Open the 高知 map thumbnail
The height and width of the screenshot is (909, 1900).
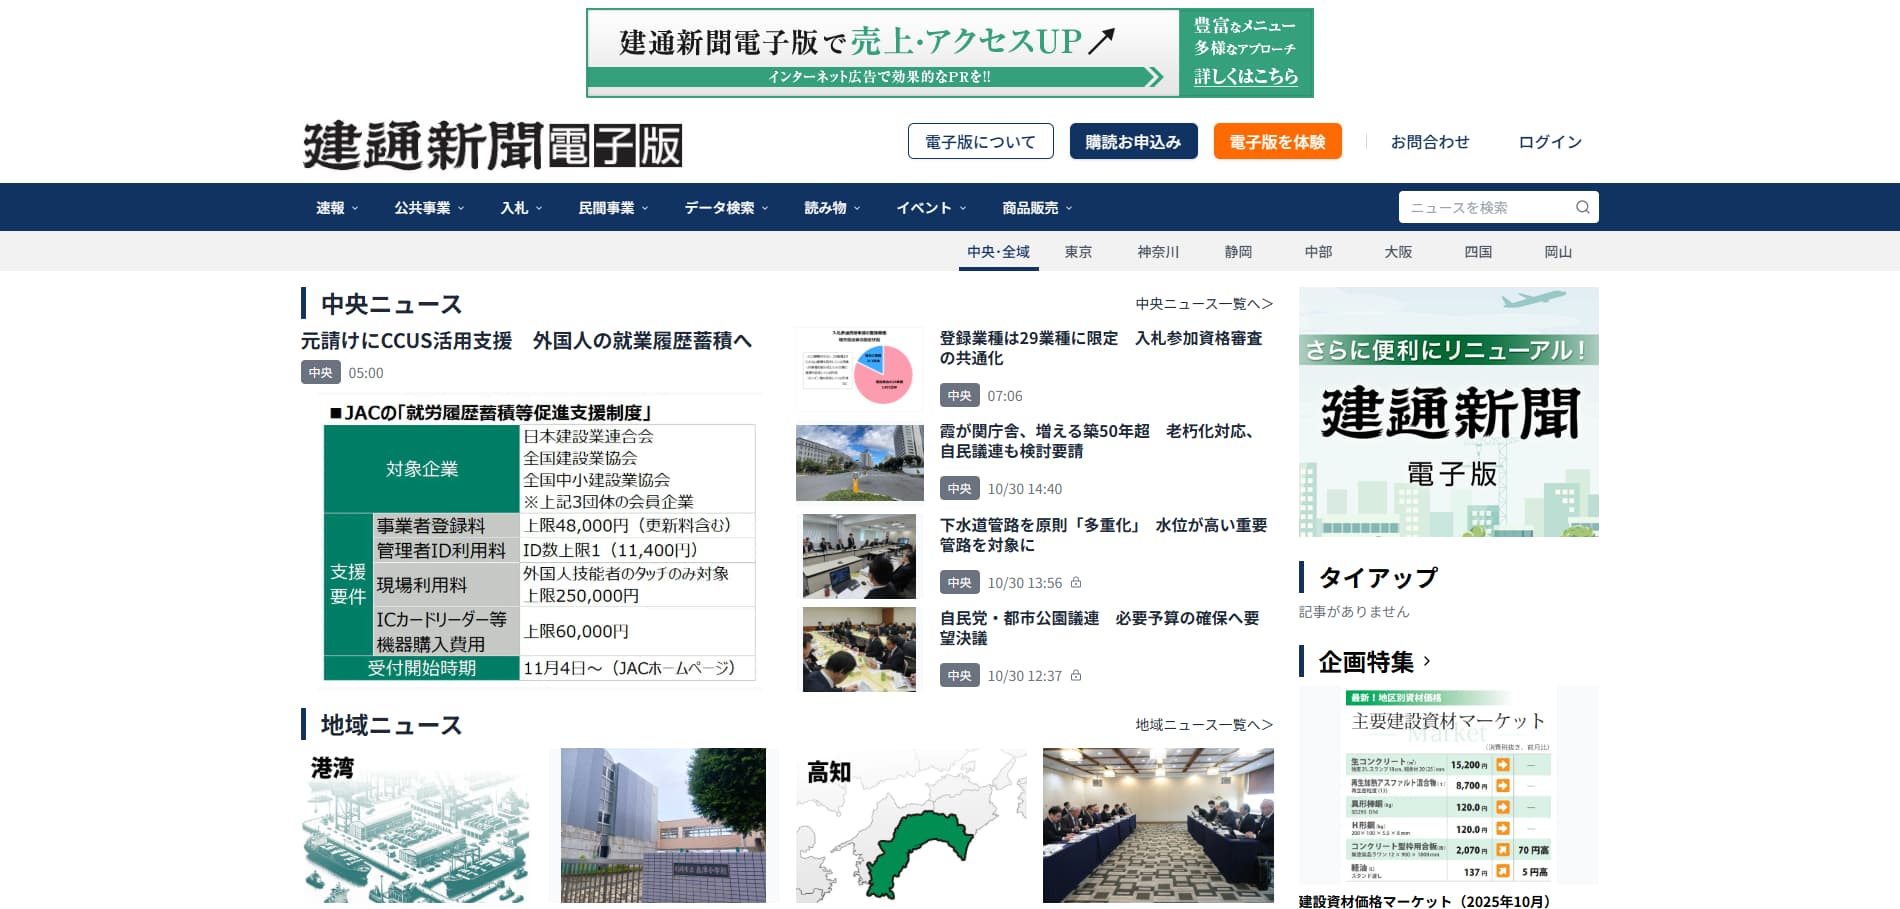click(x=908, y=824)
